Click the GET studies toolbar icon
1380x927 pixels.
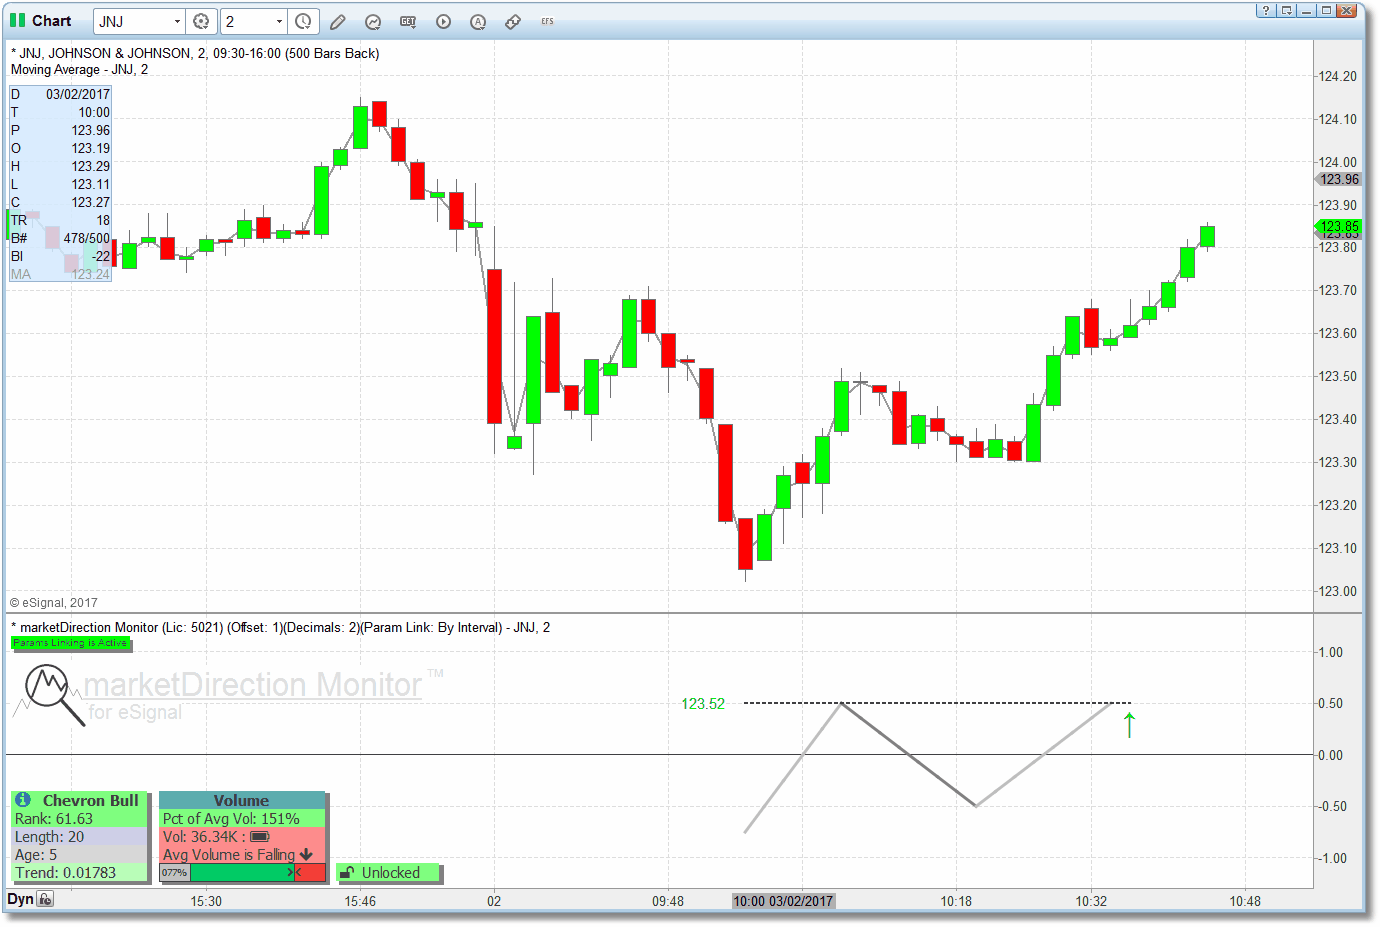408,21
